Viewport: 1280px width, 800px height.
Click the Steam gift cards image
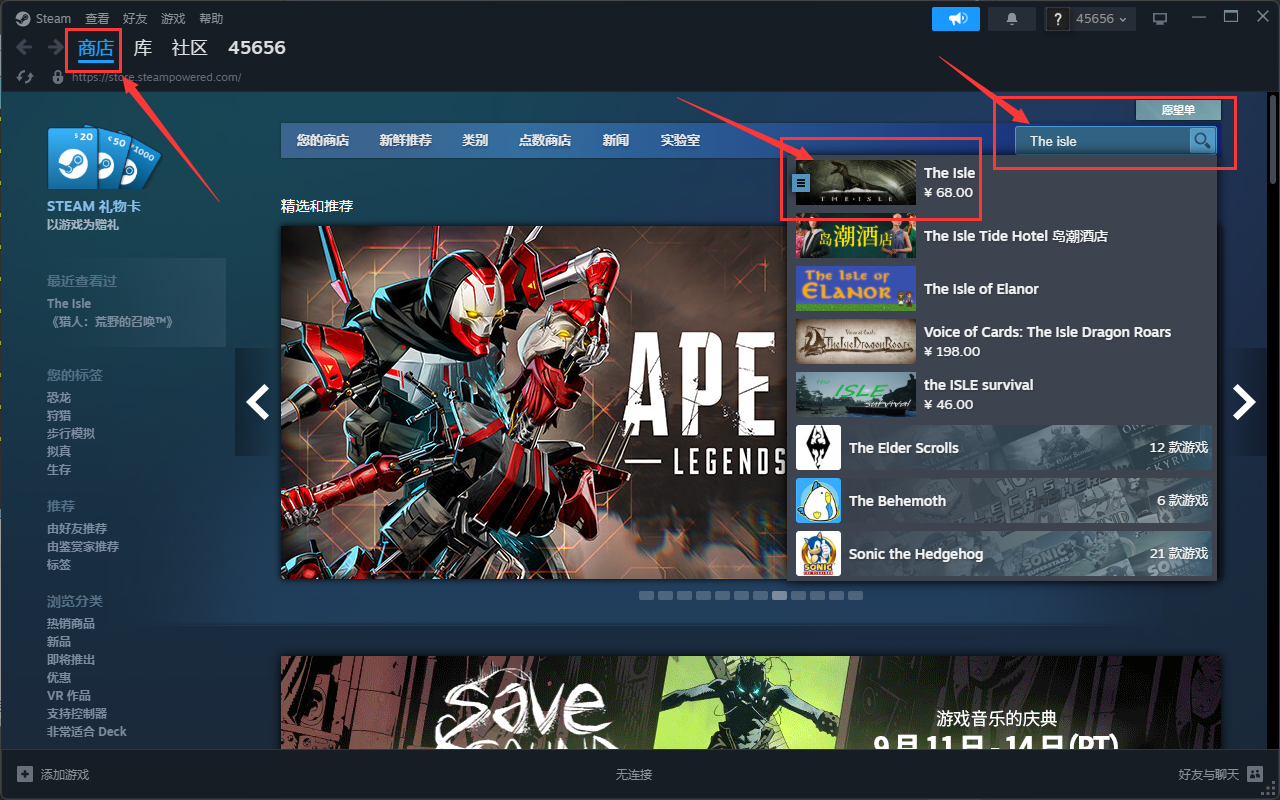click(104, 158)
